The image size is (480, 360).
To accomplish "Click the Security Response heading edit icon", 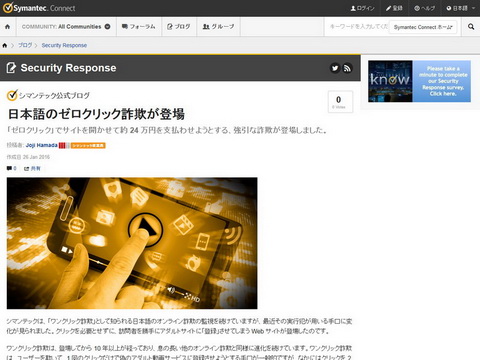I will point(11,68).
